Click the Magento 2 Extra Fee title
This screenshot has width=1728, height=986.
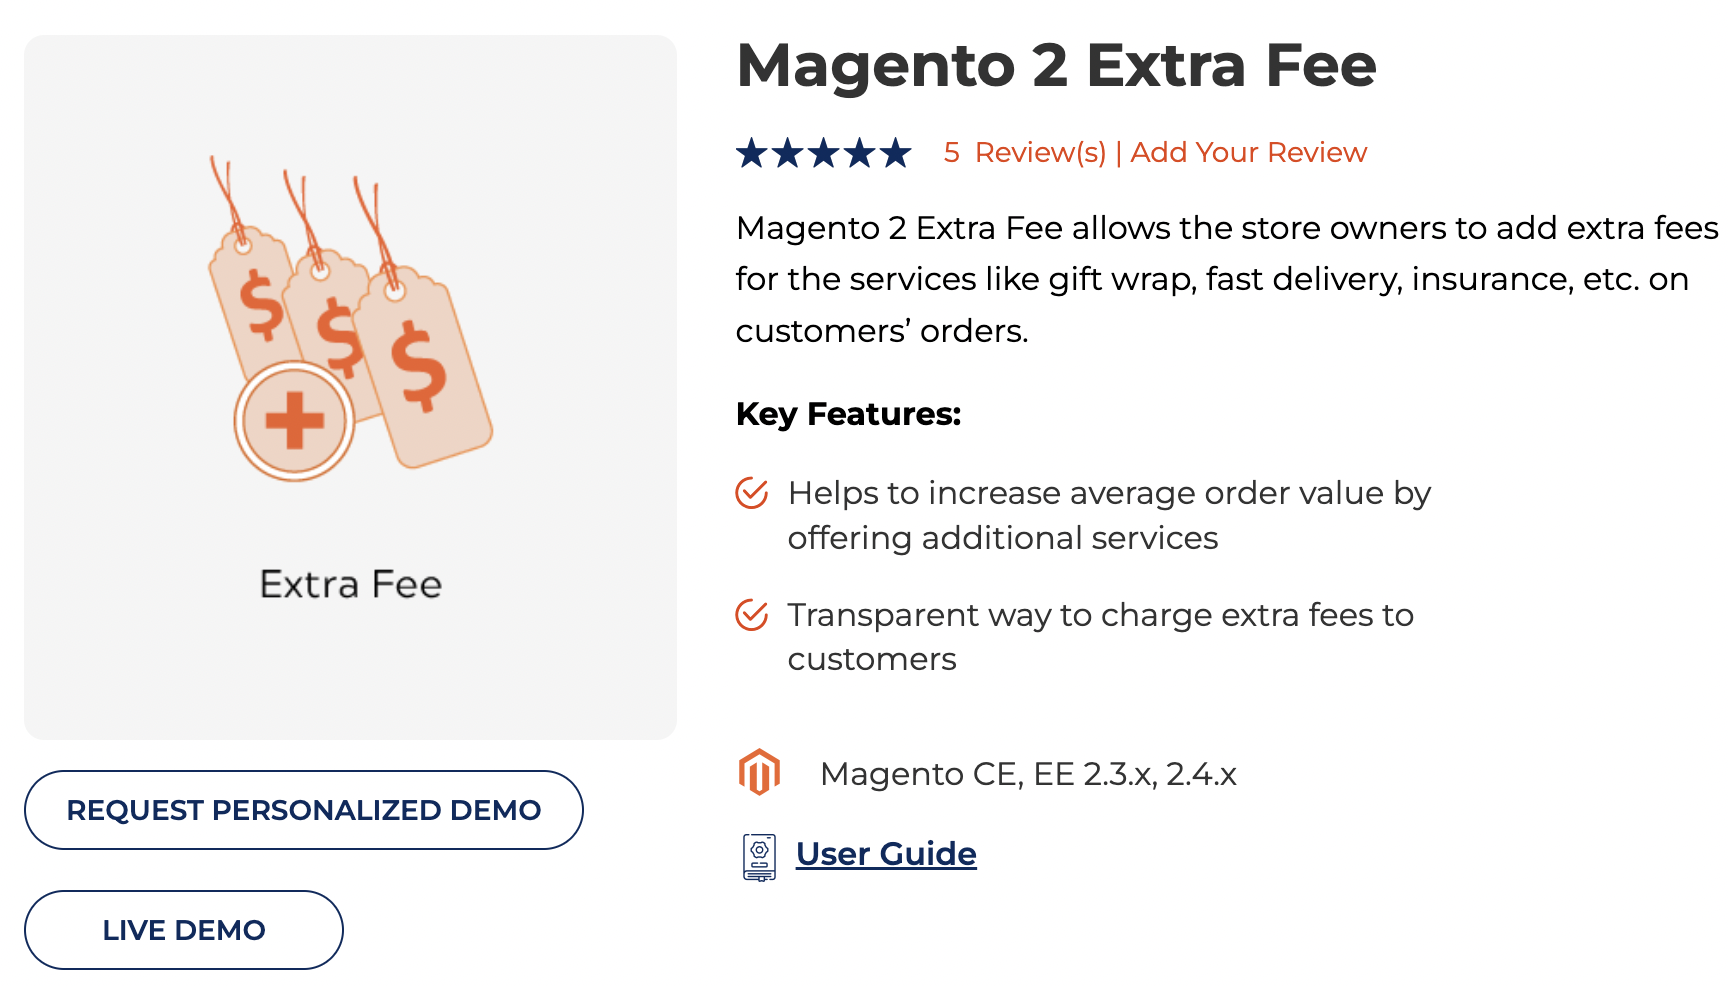click(x=1055, y=65)
